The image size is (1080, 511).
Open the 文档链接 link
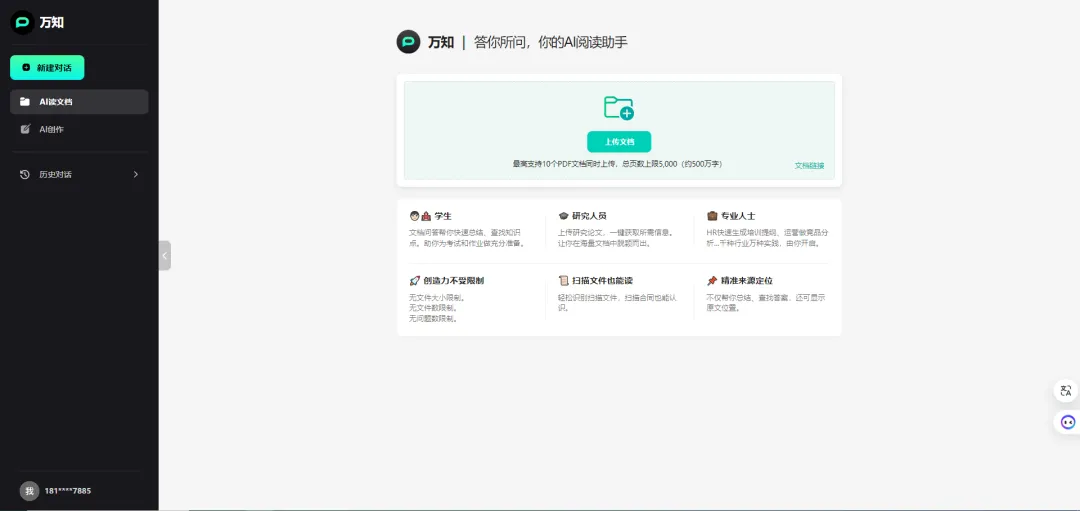point(809,165)
